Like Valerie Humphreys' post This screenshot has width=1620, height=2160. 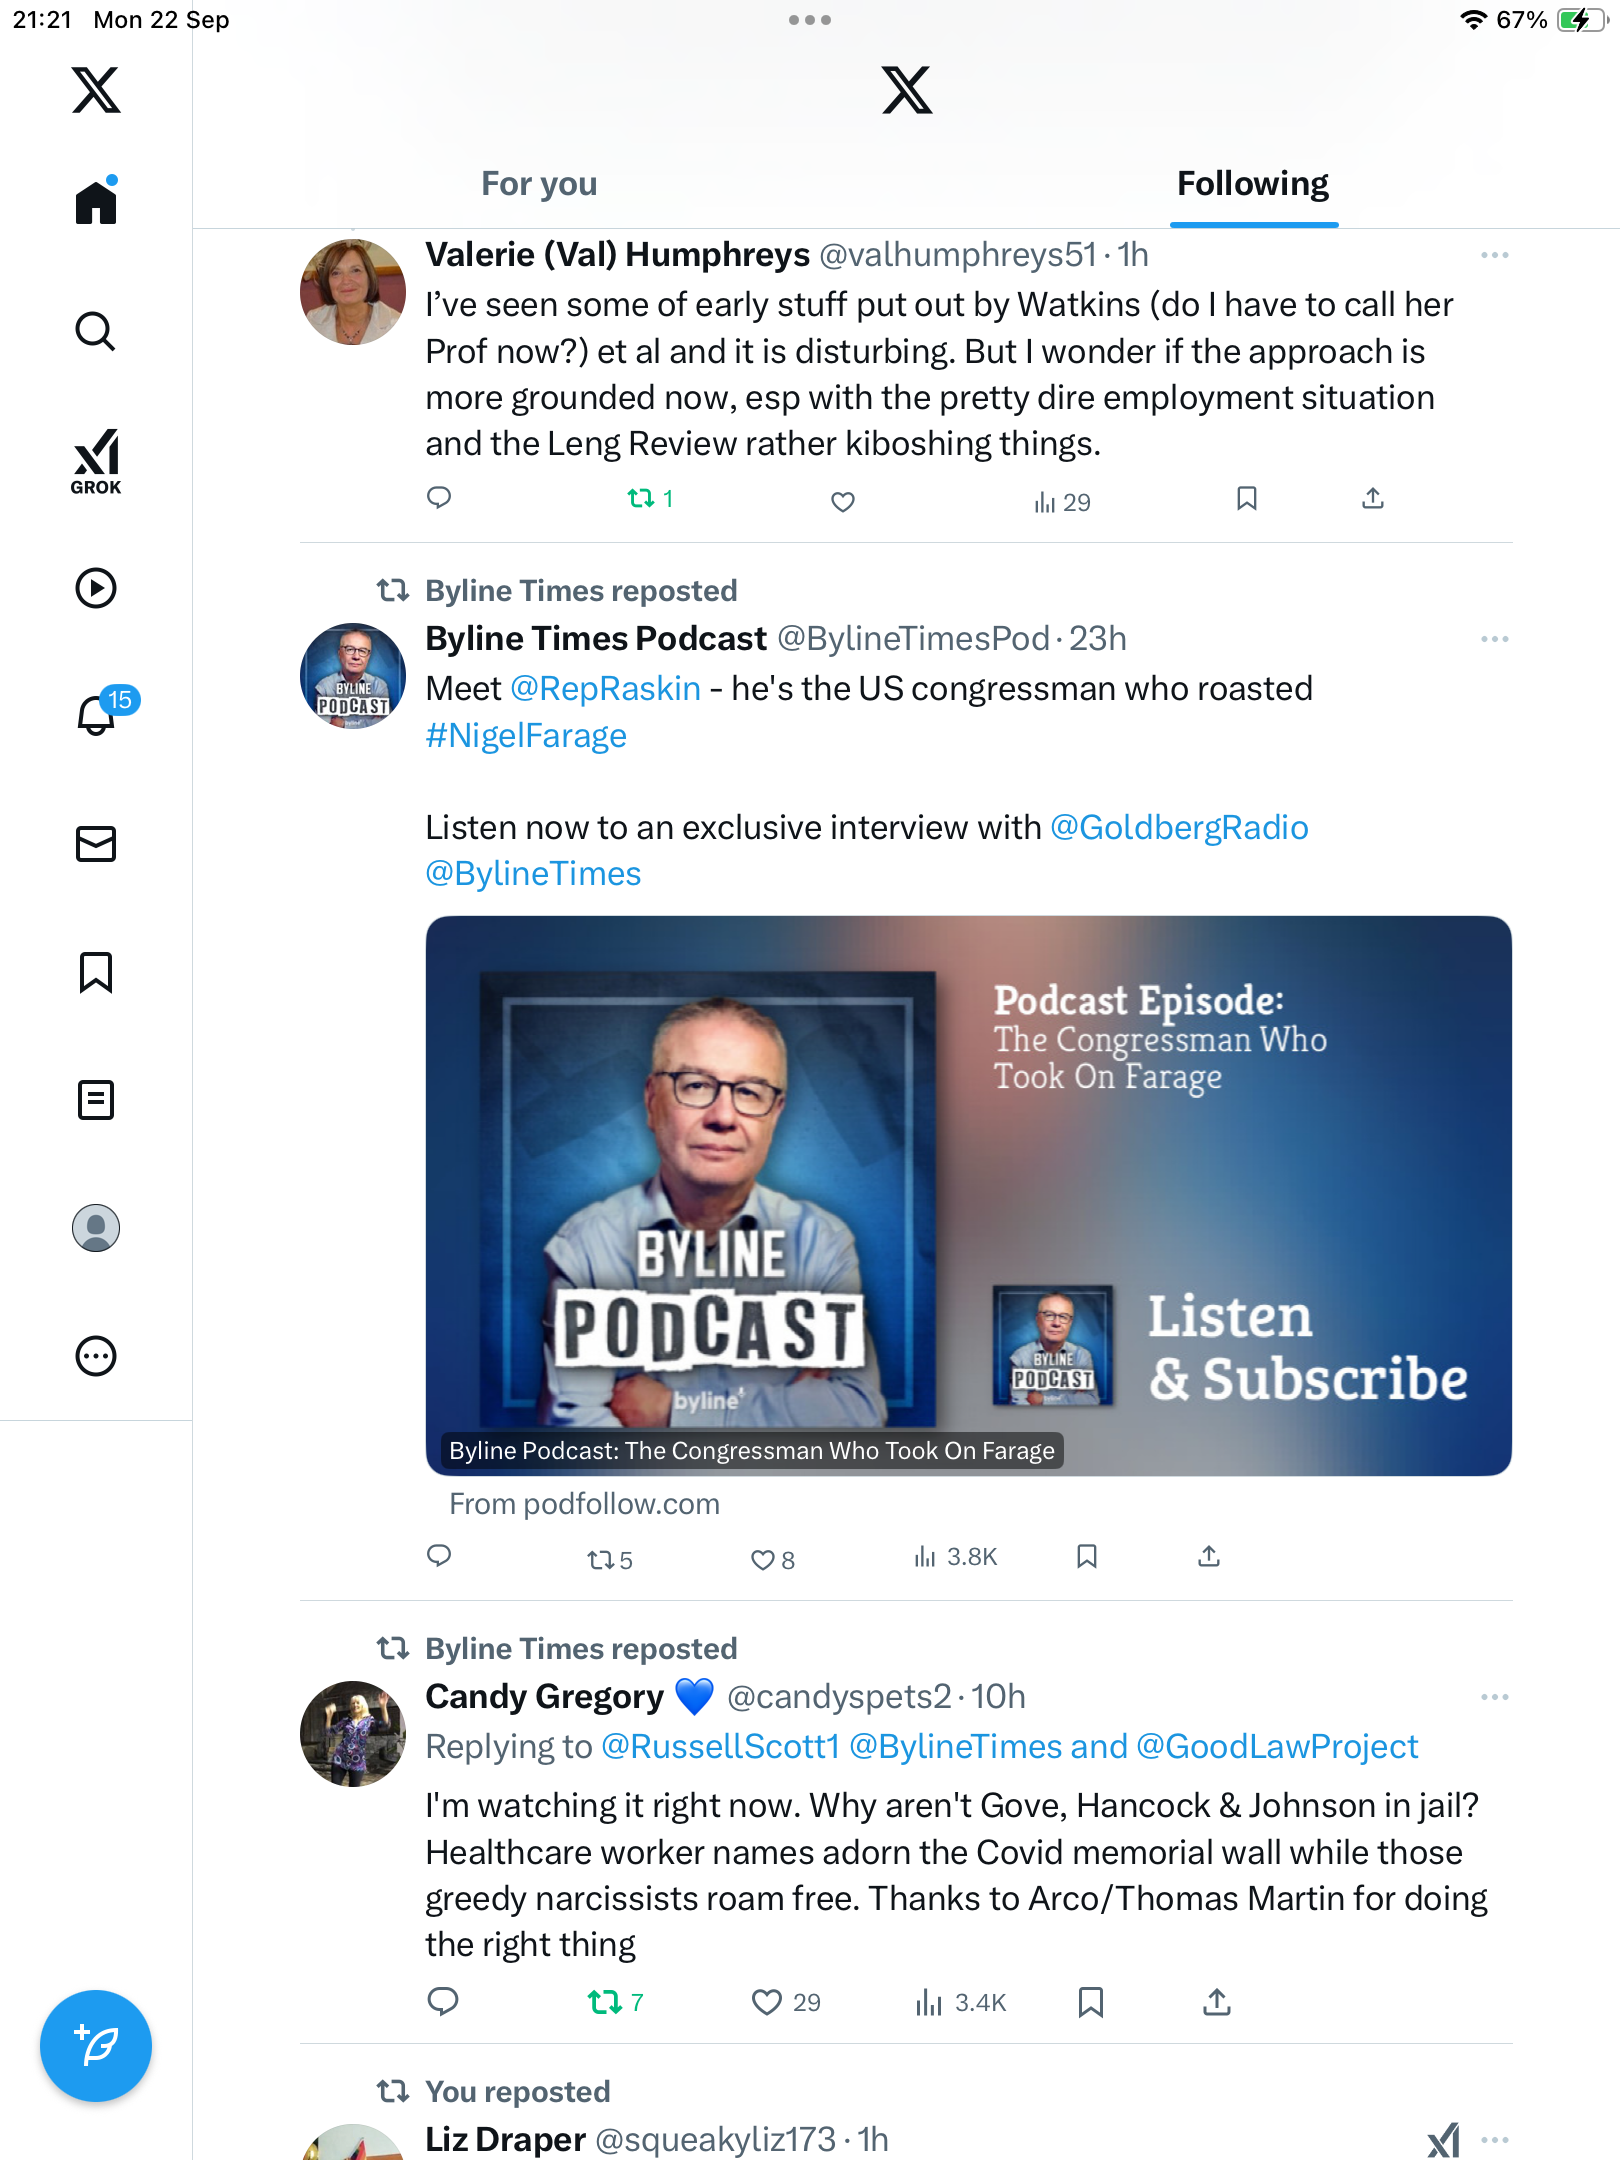pyautogui.click(x=843, y=501)
